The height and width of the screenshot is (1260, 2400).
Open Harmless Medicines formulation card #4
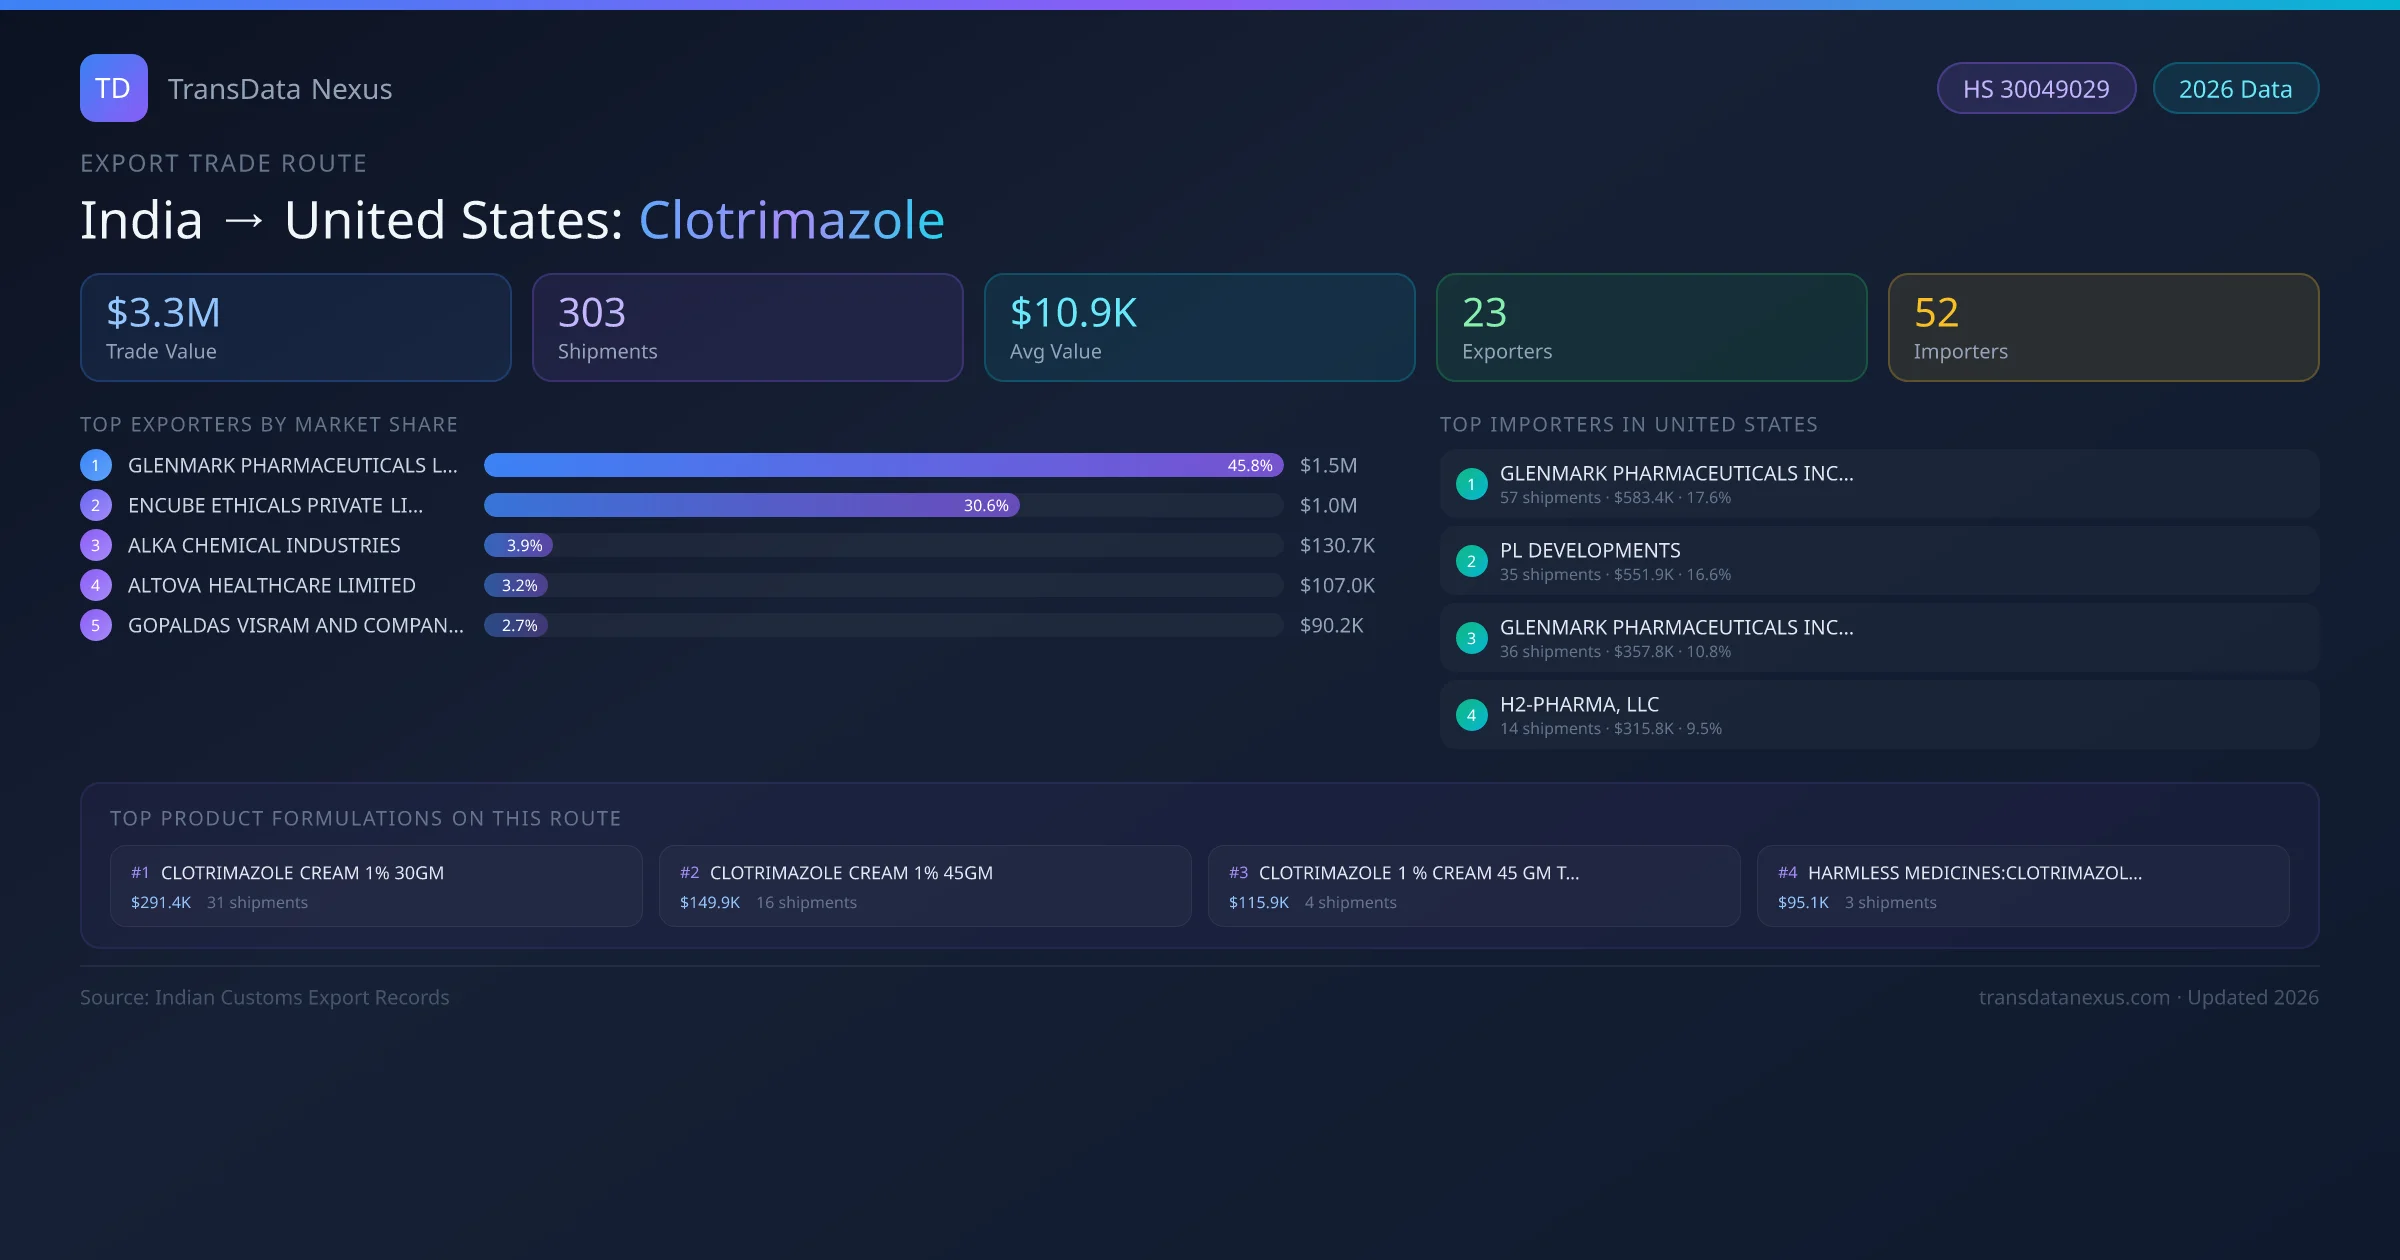pyautogui.click(x=2022, y=886)
